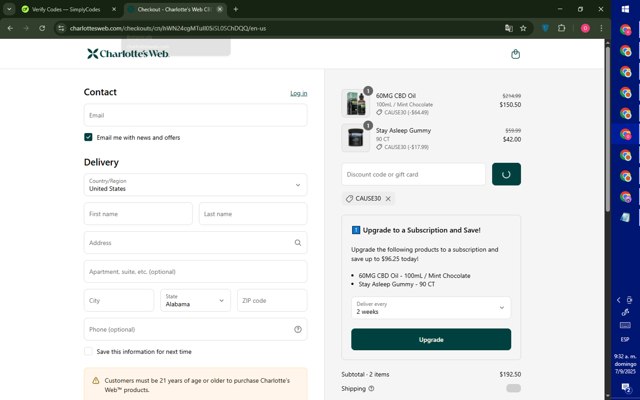
Task: Focus the Last name field
Action: [x=253, y=214]
